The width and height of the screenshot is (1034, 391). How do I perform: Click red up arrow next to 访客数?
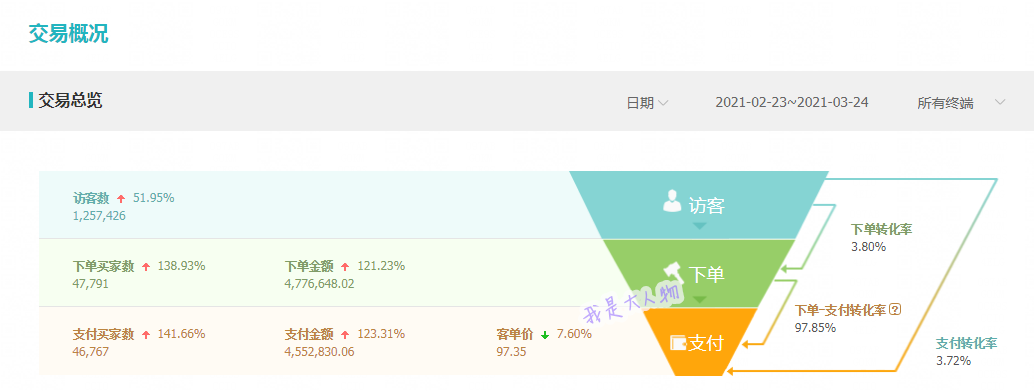(x=121, y=198)
